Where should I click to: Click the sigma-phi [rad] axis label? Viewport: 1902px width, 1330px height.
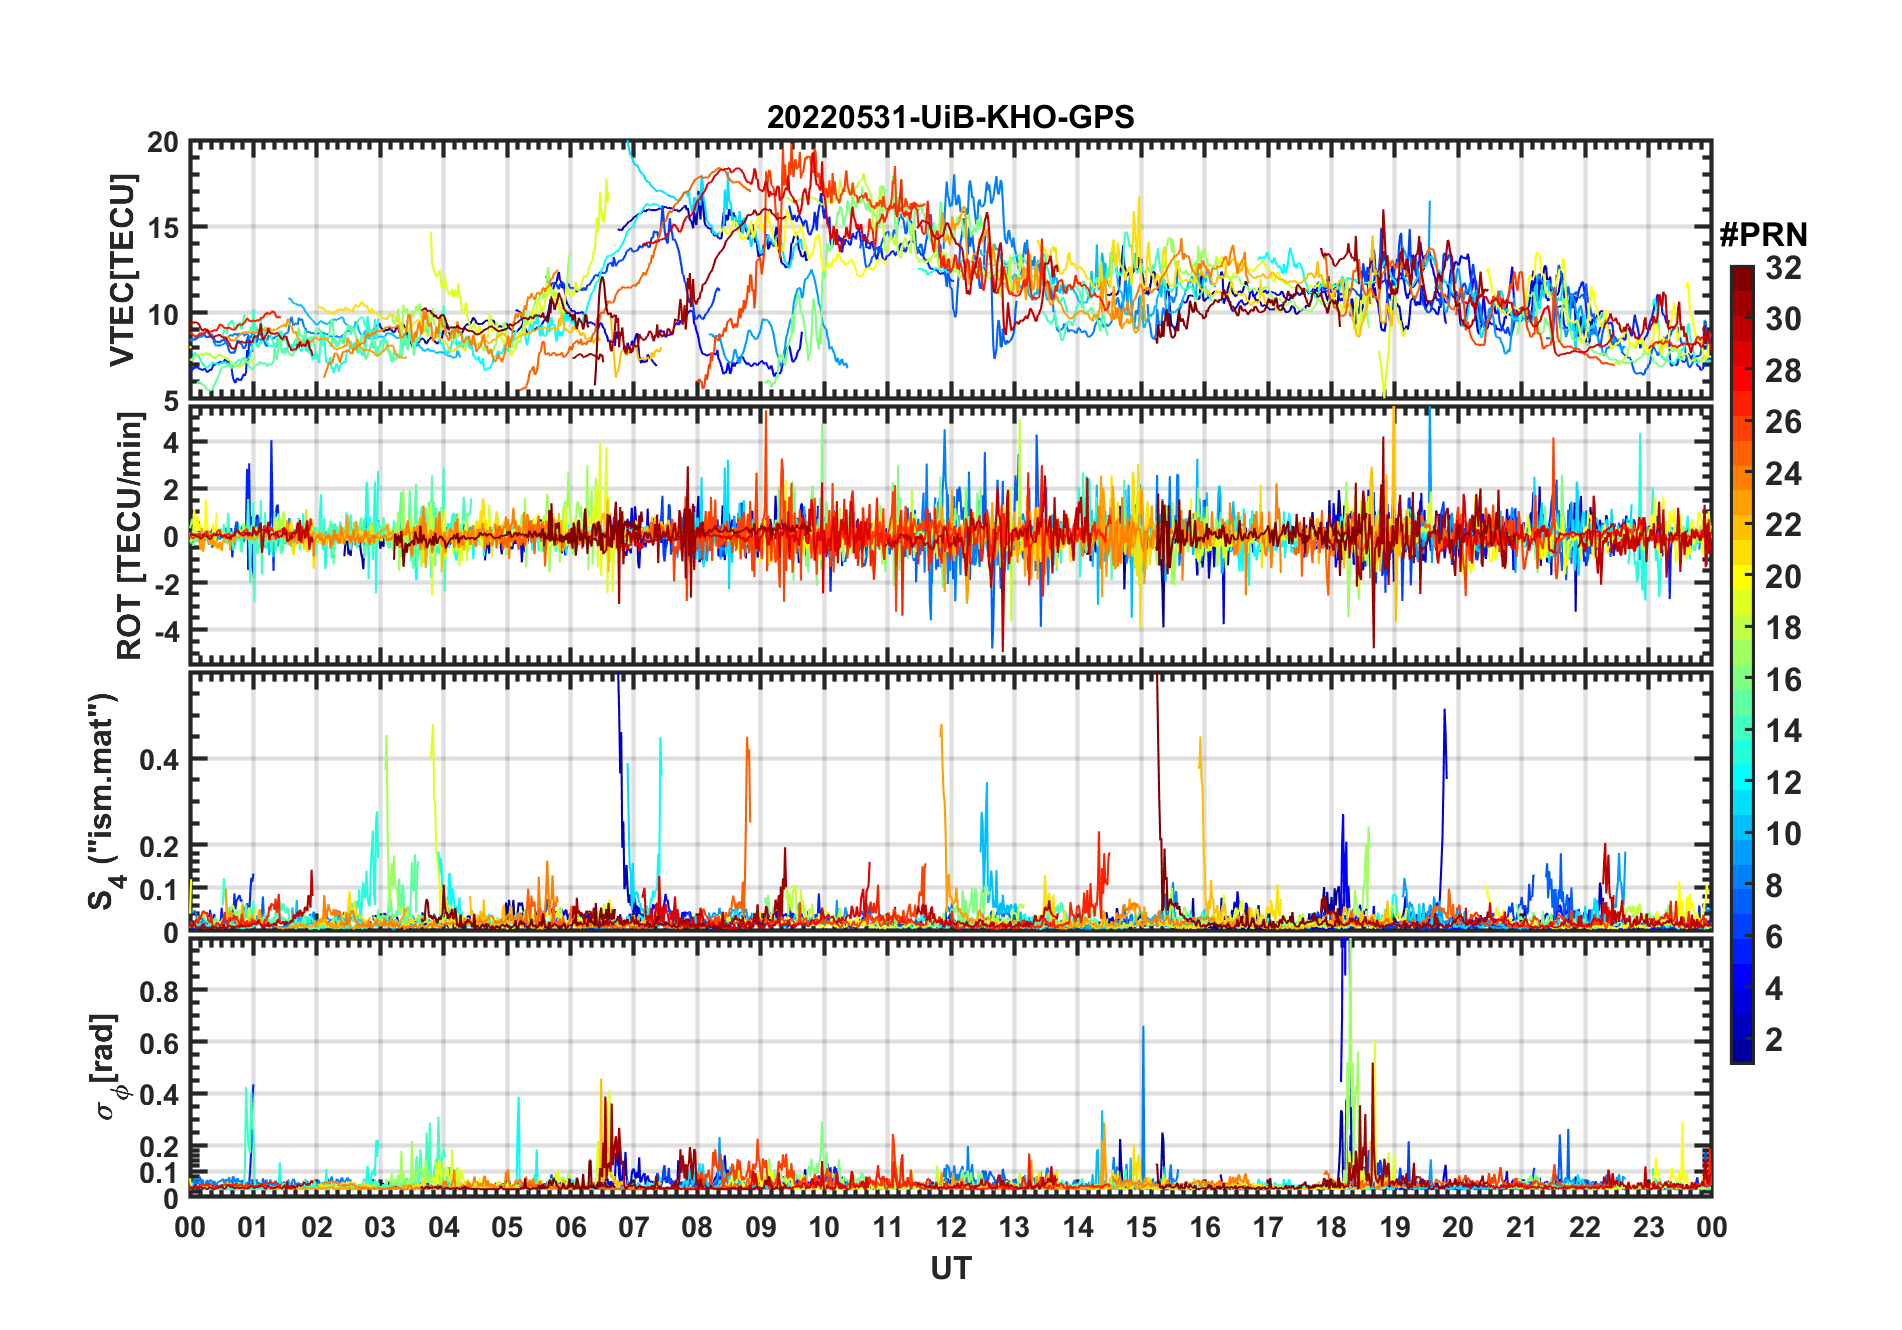coord(108,1067)
